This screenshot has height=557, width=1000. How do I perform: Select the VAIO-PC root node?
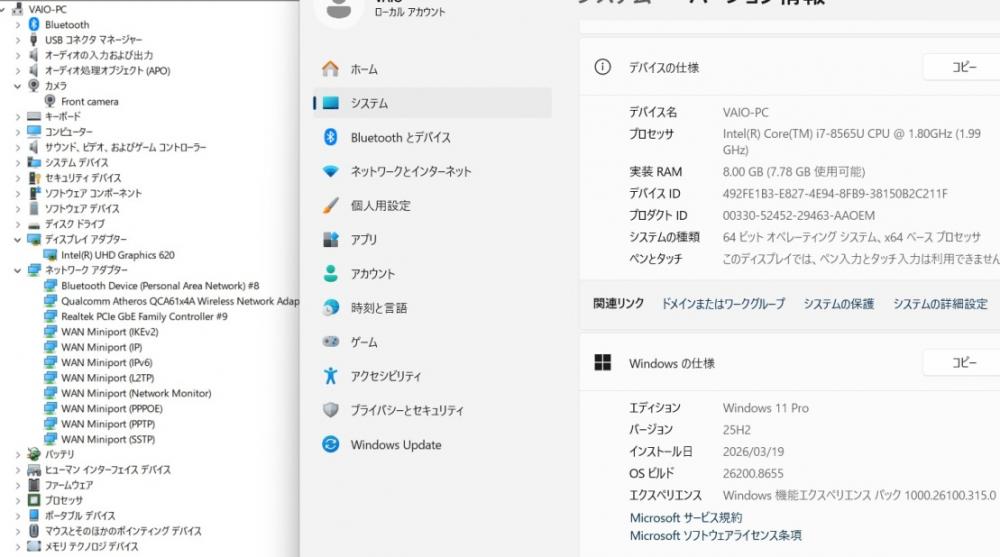(x=47, y=9)
